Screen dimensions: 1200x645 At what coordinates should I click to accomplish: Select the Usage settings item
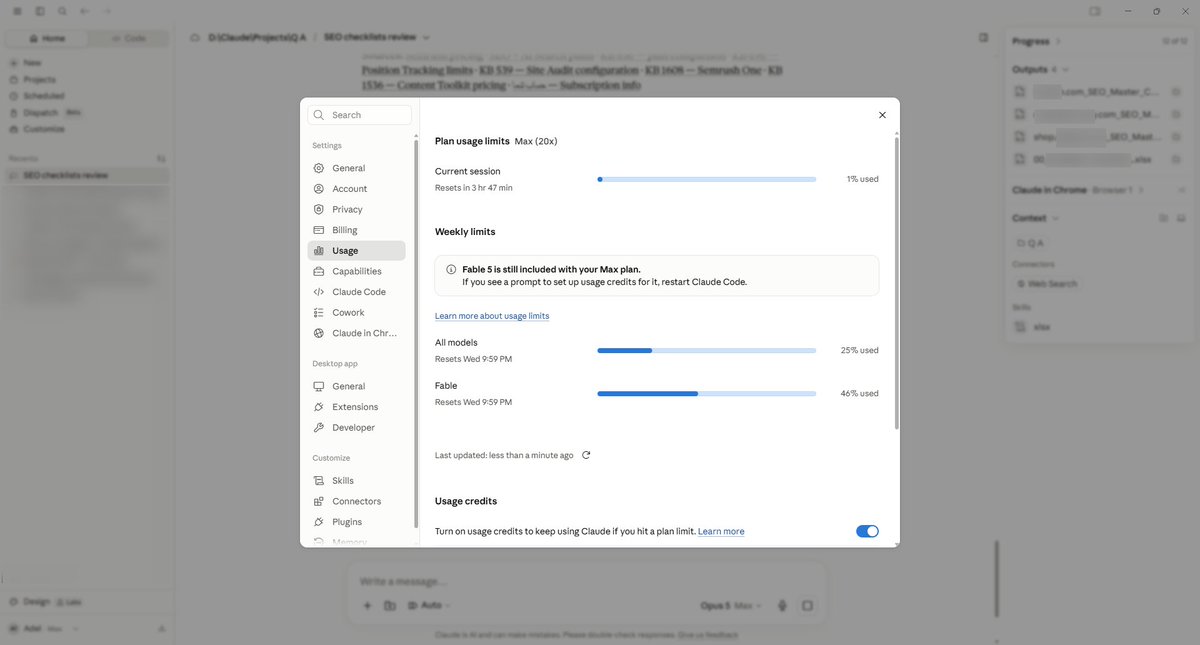click(x=357, y=251)
